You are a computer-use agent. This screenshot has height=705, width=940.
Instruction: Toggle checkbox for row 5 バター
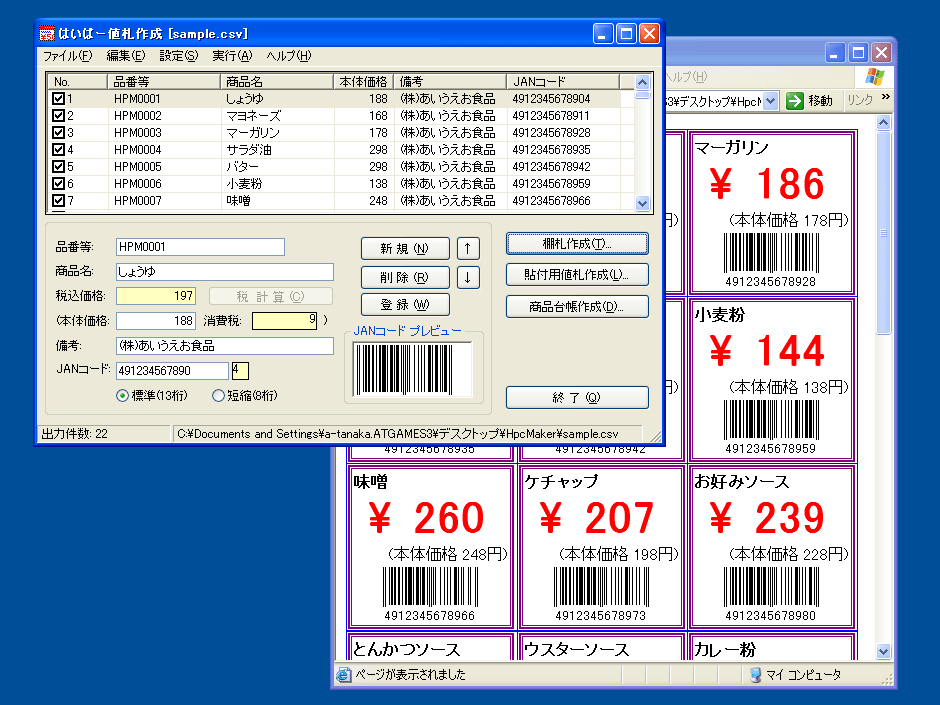[x=58, y=167]
